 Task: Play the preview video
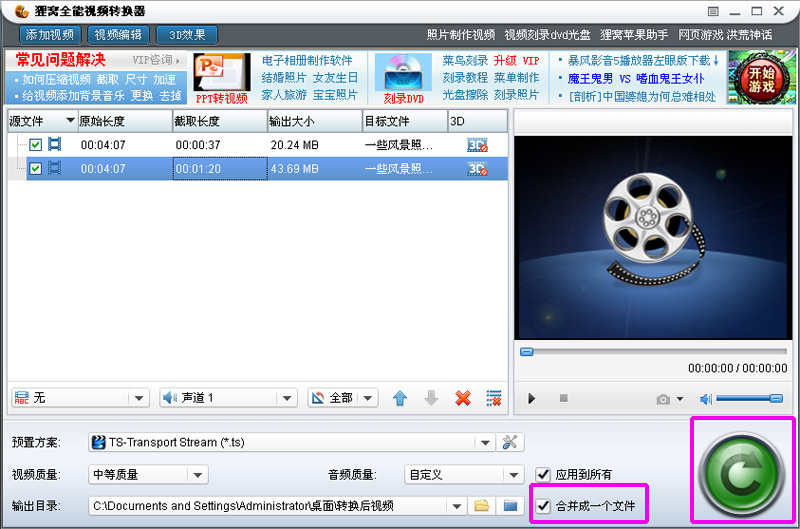(x=532, y=398)
